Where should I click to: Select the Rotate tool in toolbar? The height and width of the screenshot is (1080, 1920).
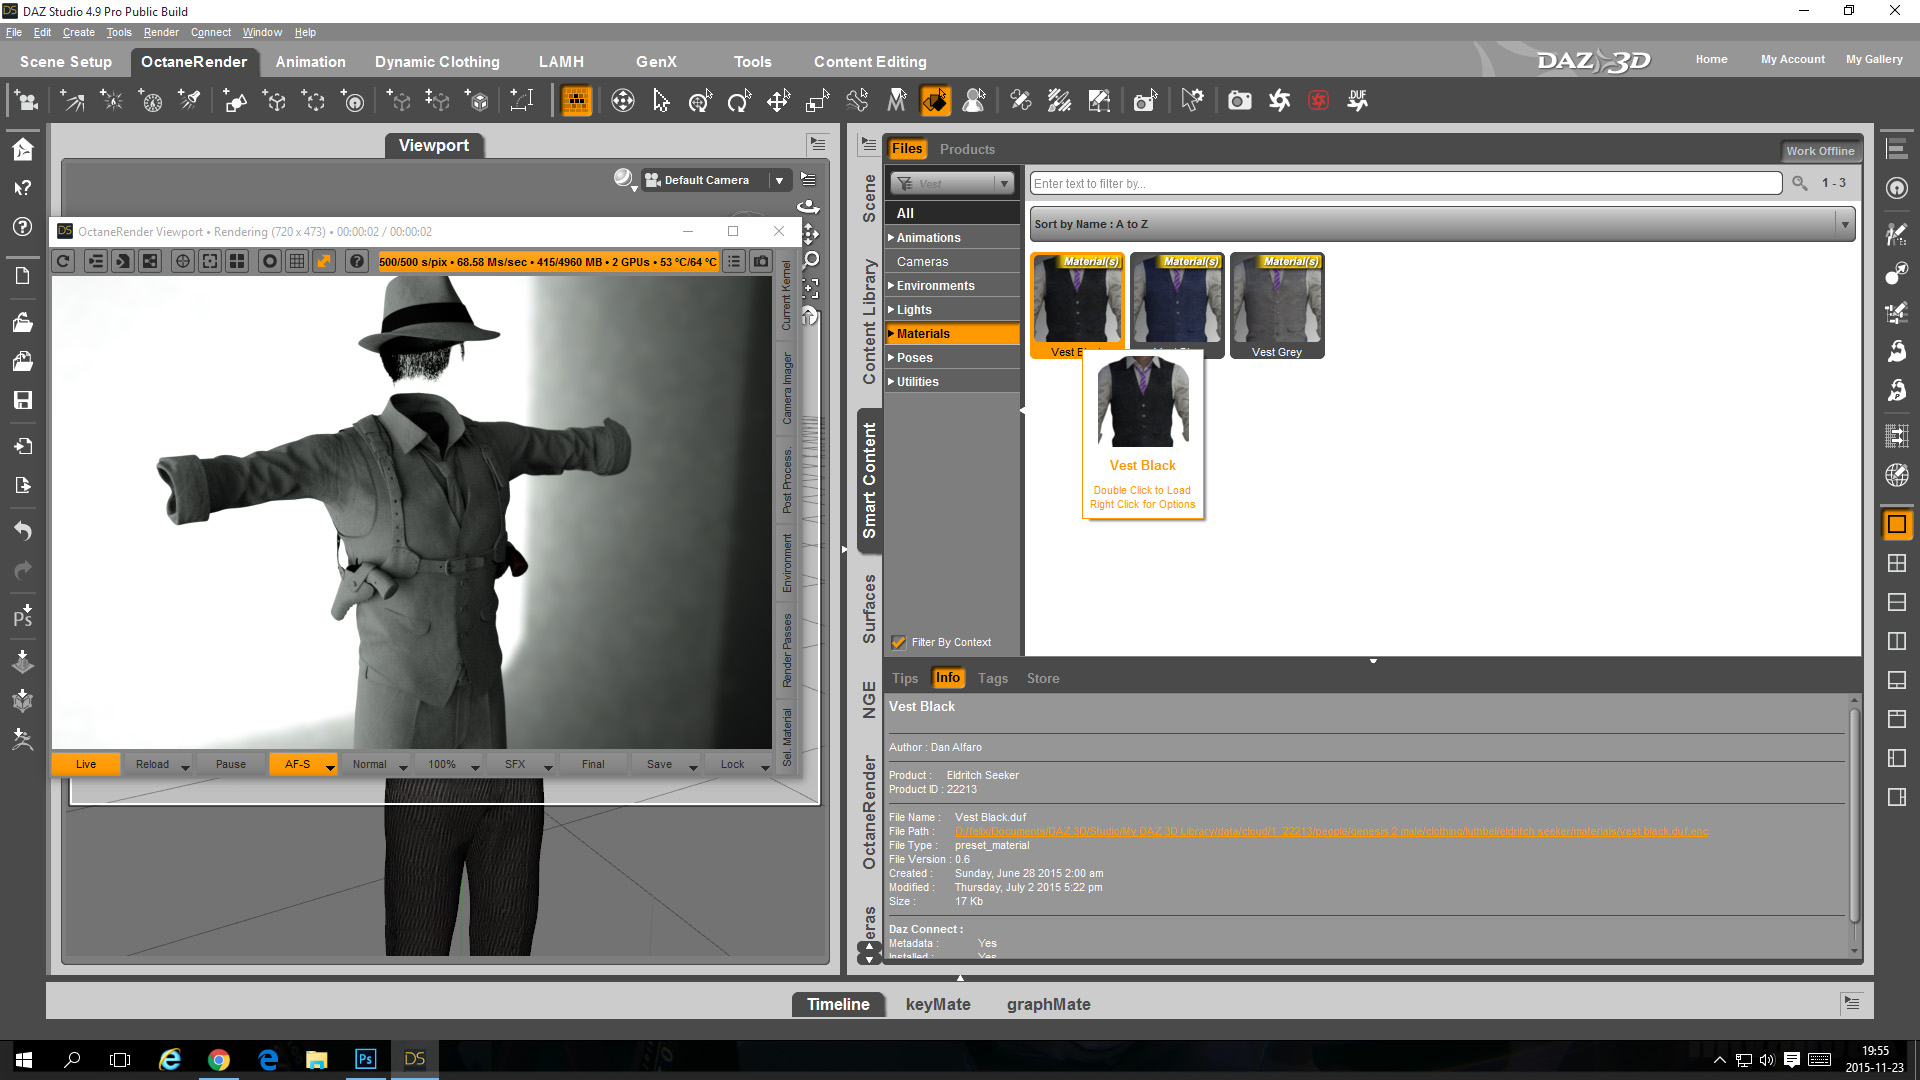739,100
